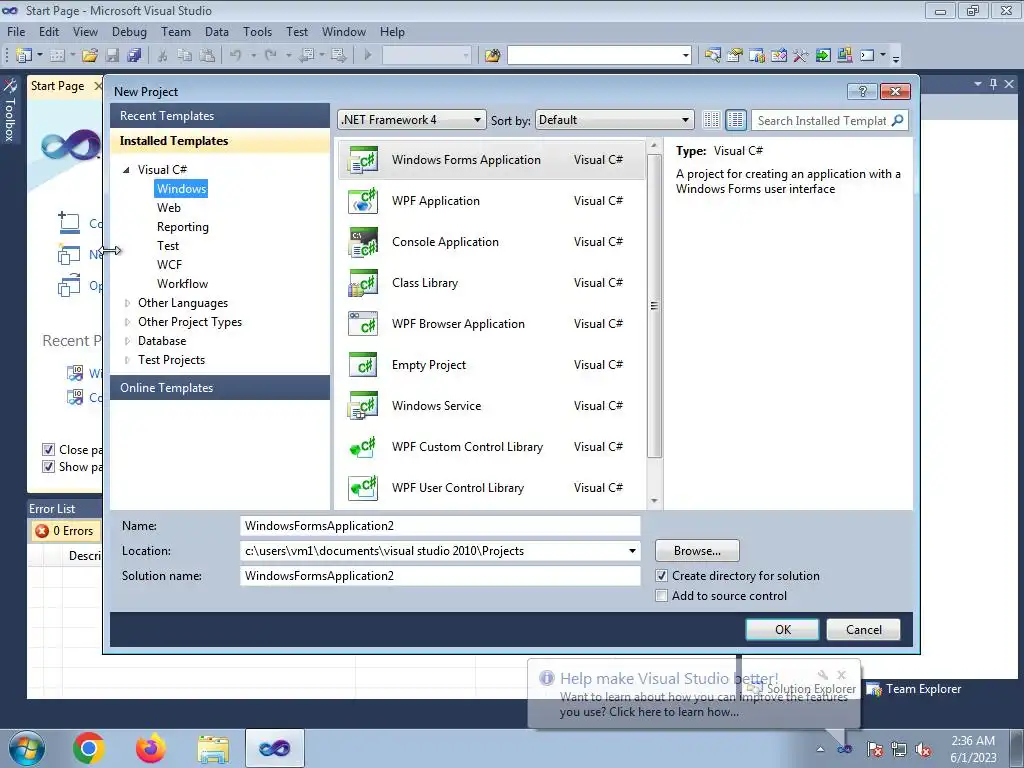Screen dimensions: 1024x768
Task: Open Solution Explorer from toolbar icon
Action: (712, 56)
